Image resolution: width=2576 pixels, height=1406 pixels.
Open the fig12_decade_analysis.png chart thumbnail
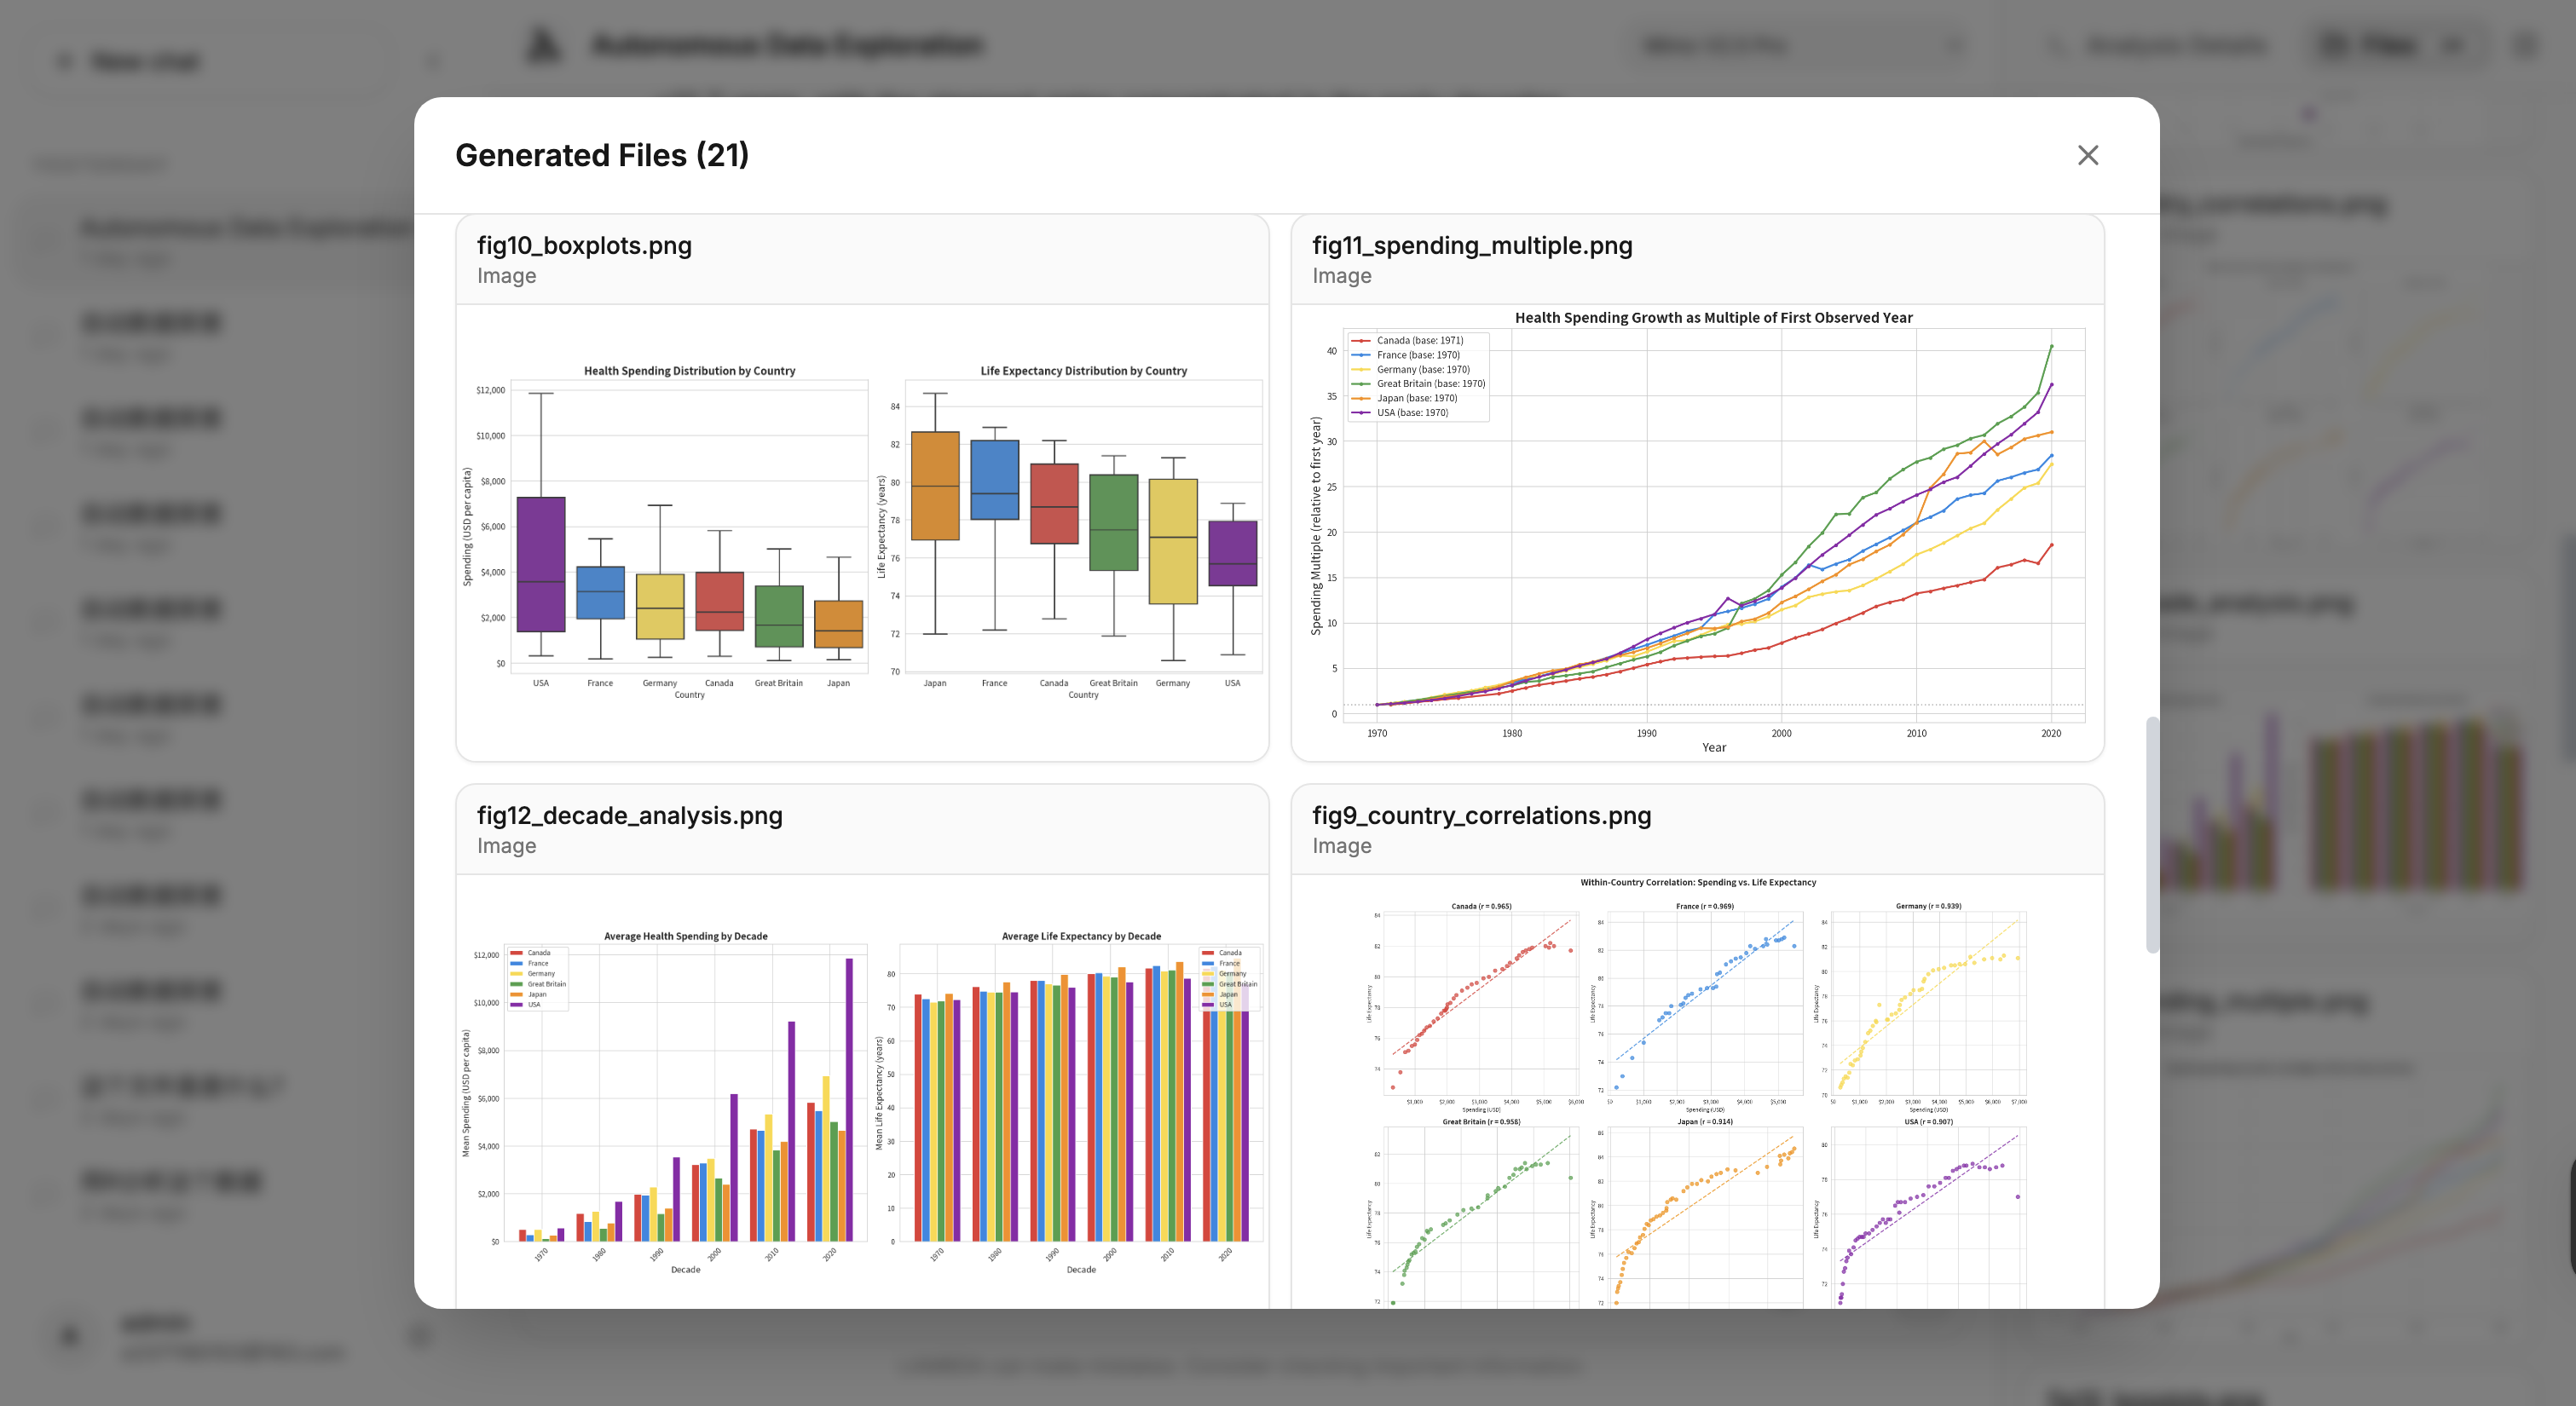(862, 1091)
